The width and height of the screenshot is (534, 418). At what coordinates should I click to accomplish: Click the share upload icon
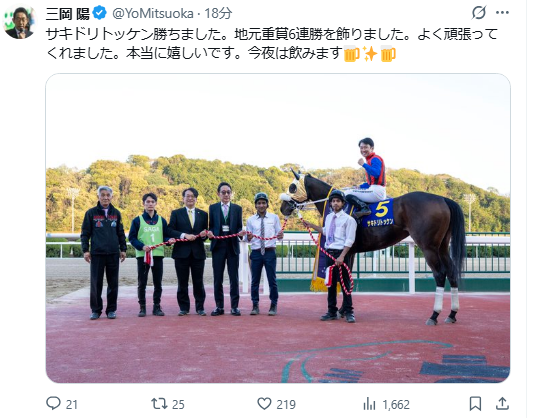point(502,404)
